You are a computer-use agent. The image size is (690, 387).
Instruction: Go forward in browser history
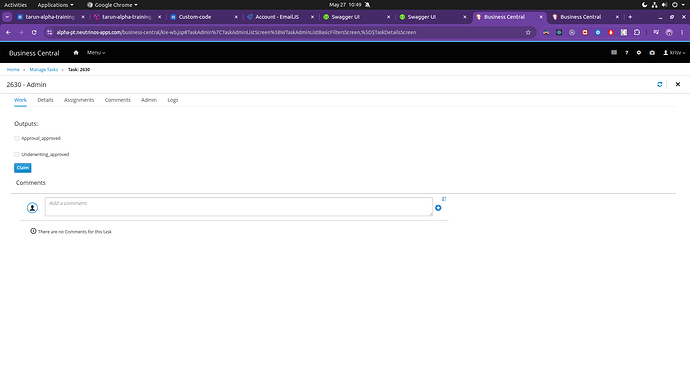tap(21, 32)
